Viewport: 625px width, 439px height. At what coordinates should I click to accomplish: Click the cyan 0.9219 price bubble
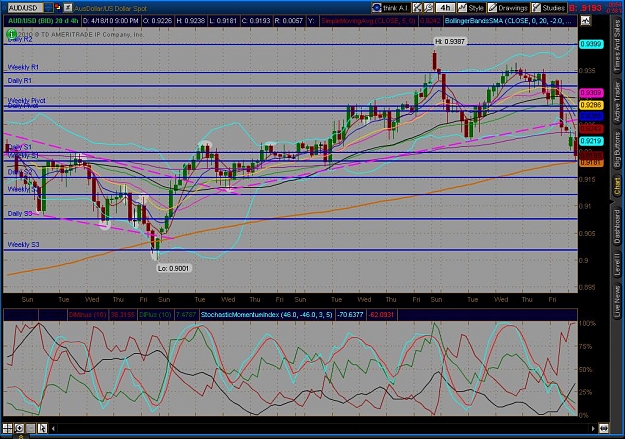[x=591, y=141]
